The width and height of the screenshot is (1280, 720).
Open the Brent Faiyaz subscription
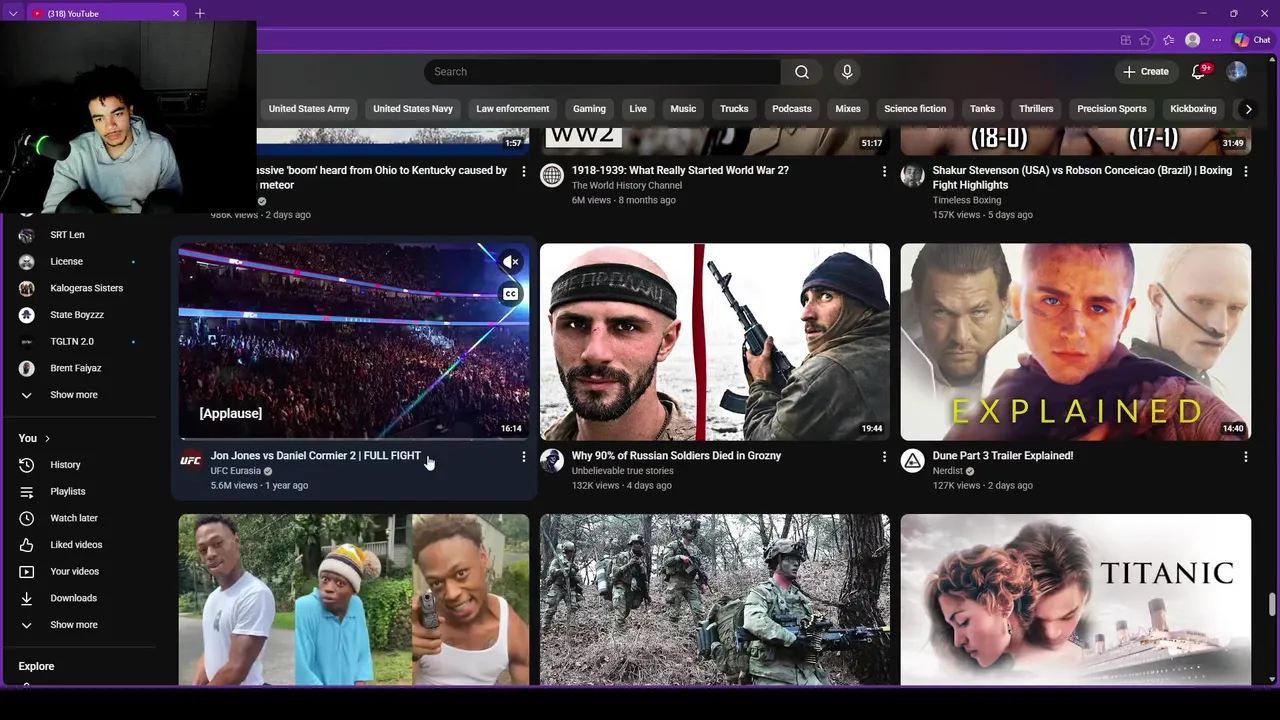pos(78,368)
